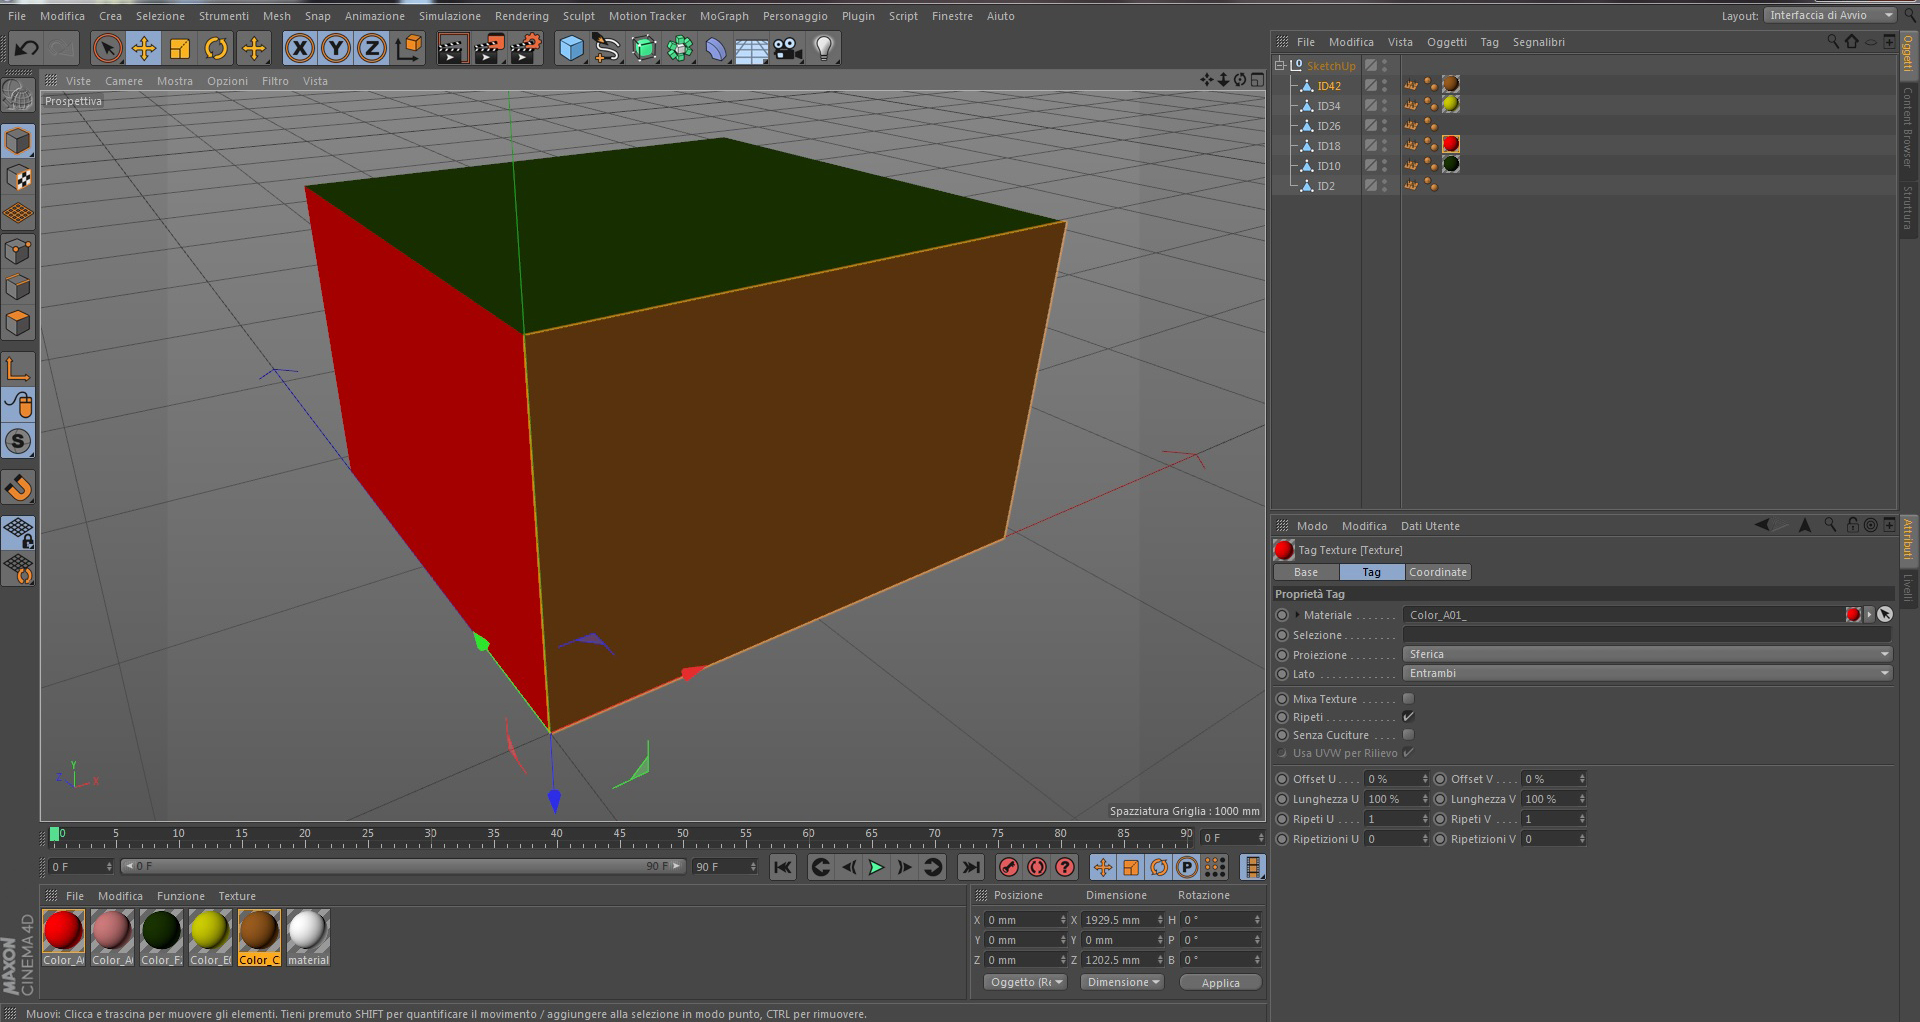Select the red Color_A material swatch
Image resolution: width=1920 pixels, height=1022 pixels.
(x=63, y=930)
